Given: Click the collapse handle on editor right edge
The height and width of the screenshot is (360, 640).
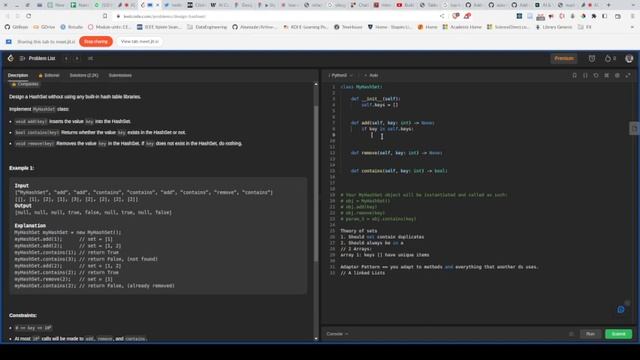Looking at the screenshot, I should pyautogui.click(x=634, y=129).
